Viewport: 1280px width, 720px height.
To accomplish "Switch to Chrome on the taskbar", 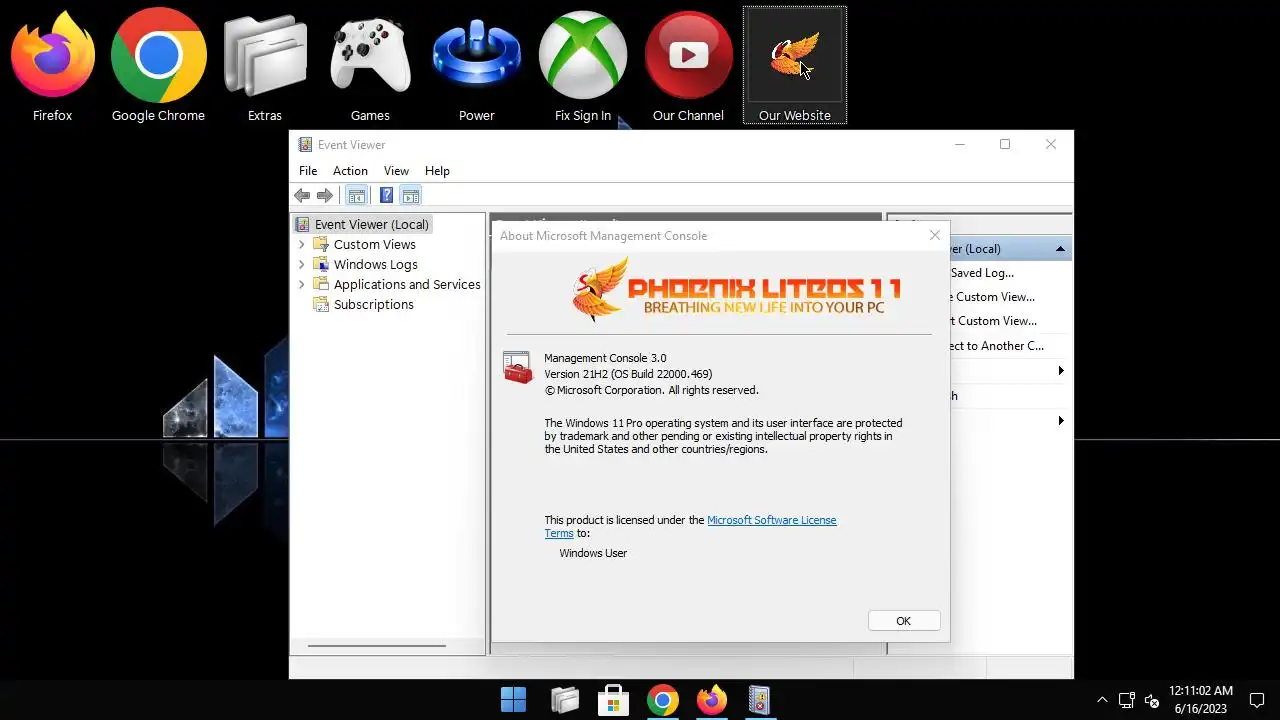I will coord(662,700).
